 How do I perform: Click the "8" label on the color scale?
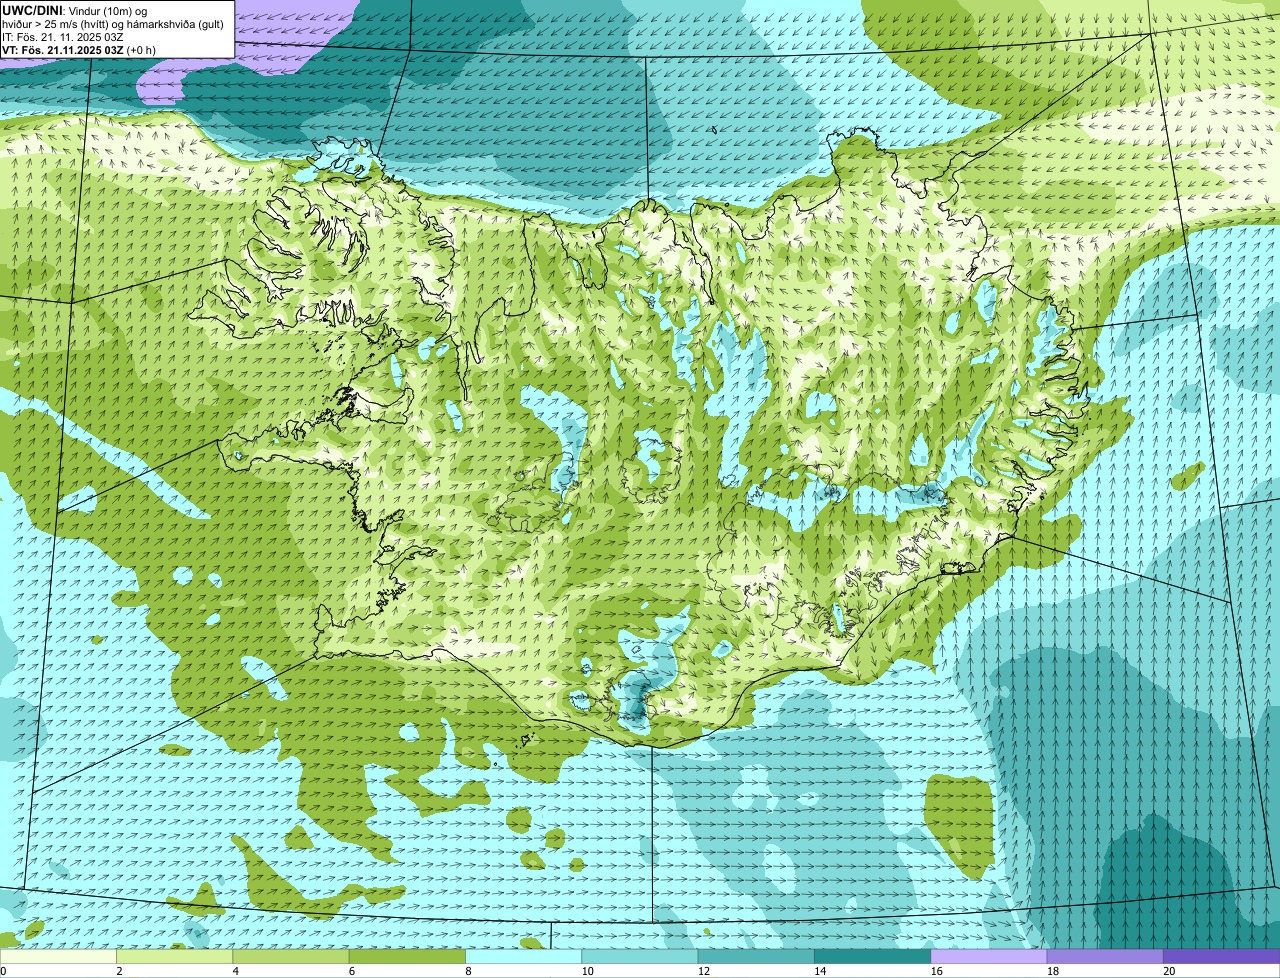(468, 971)
